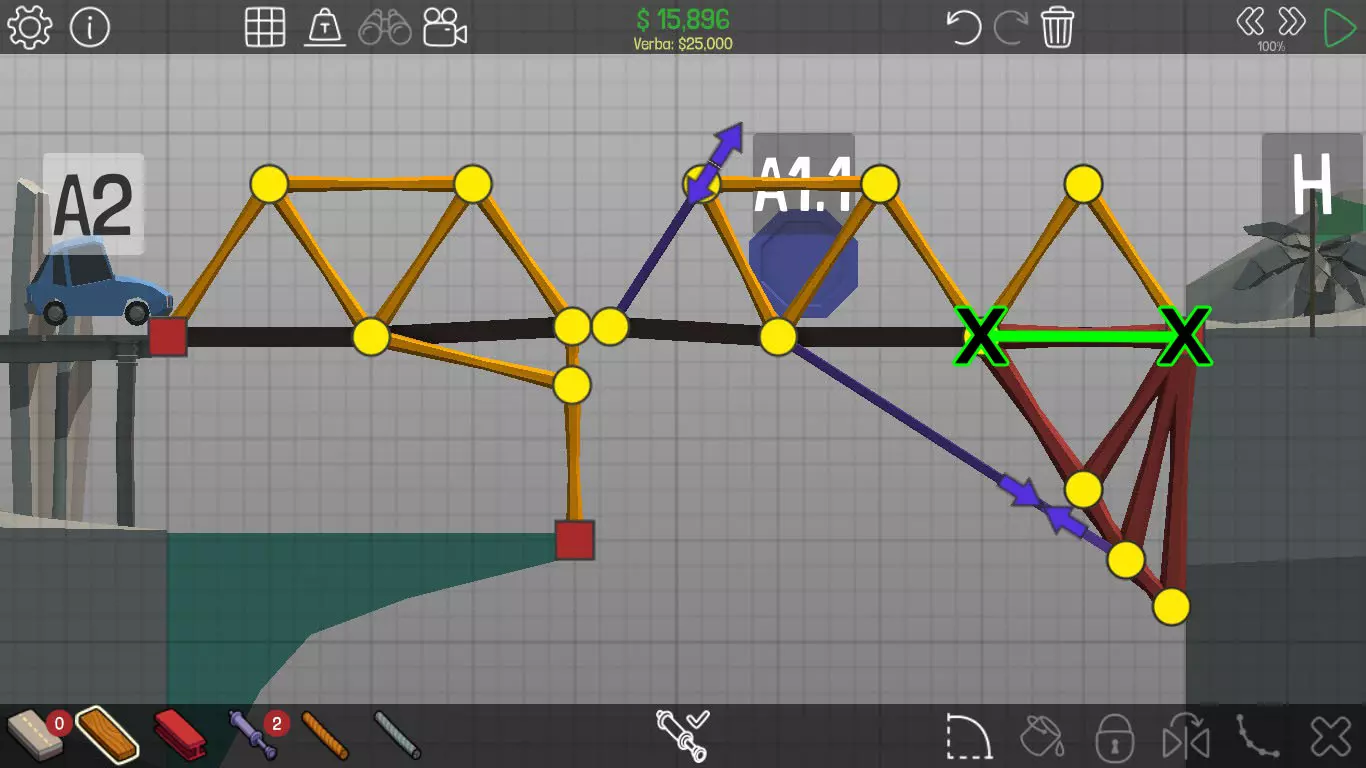The width and height of the screenshot is (1366, 768).
Task: Select the road material
Action: pyautogui.click(x=36, y=736)
